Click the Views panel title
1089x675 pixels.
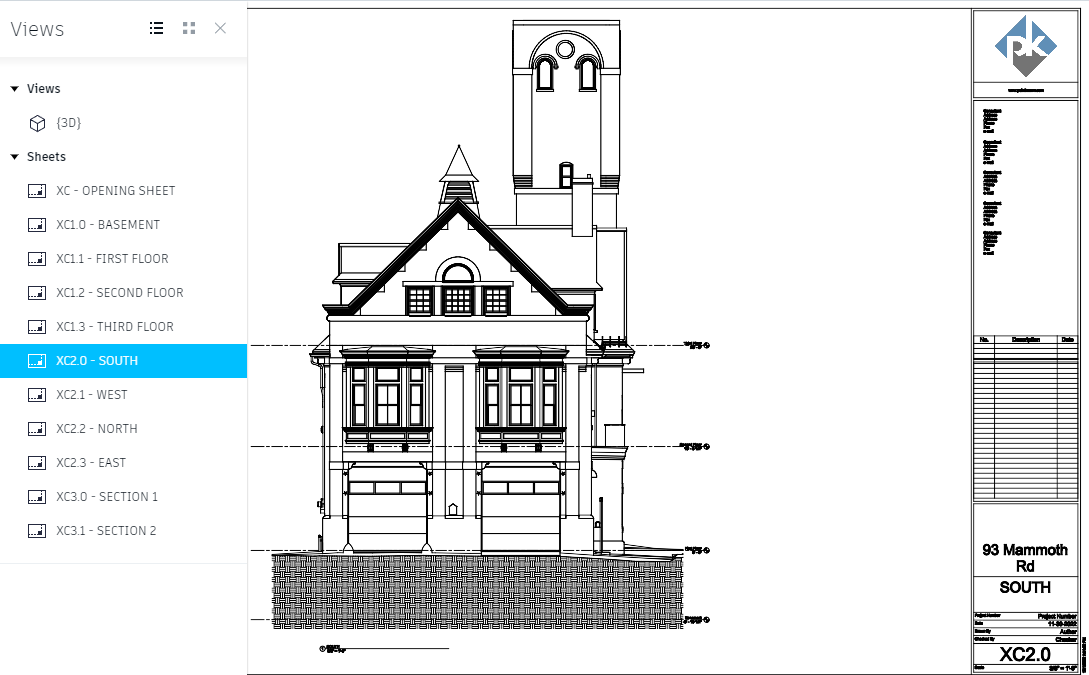(38, 29)
